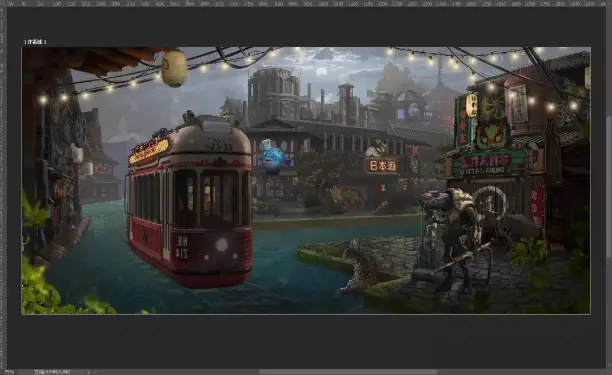612x375 pixels.
Task: Click the vertical ruler on the left edge
Action: point(3,187)
